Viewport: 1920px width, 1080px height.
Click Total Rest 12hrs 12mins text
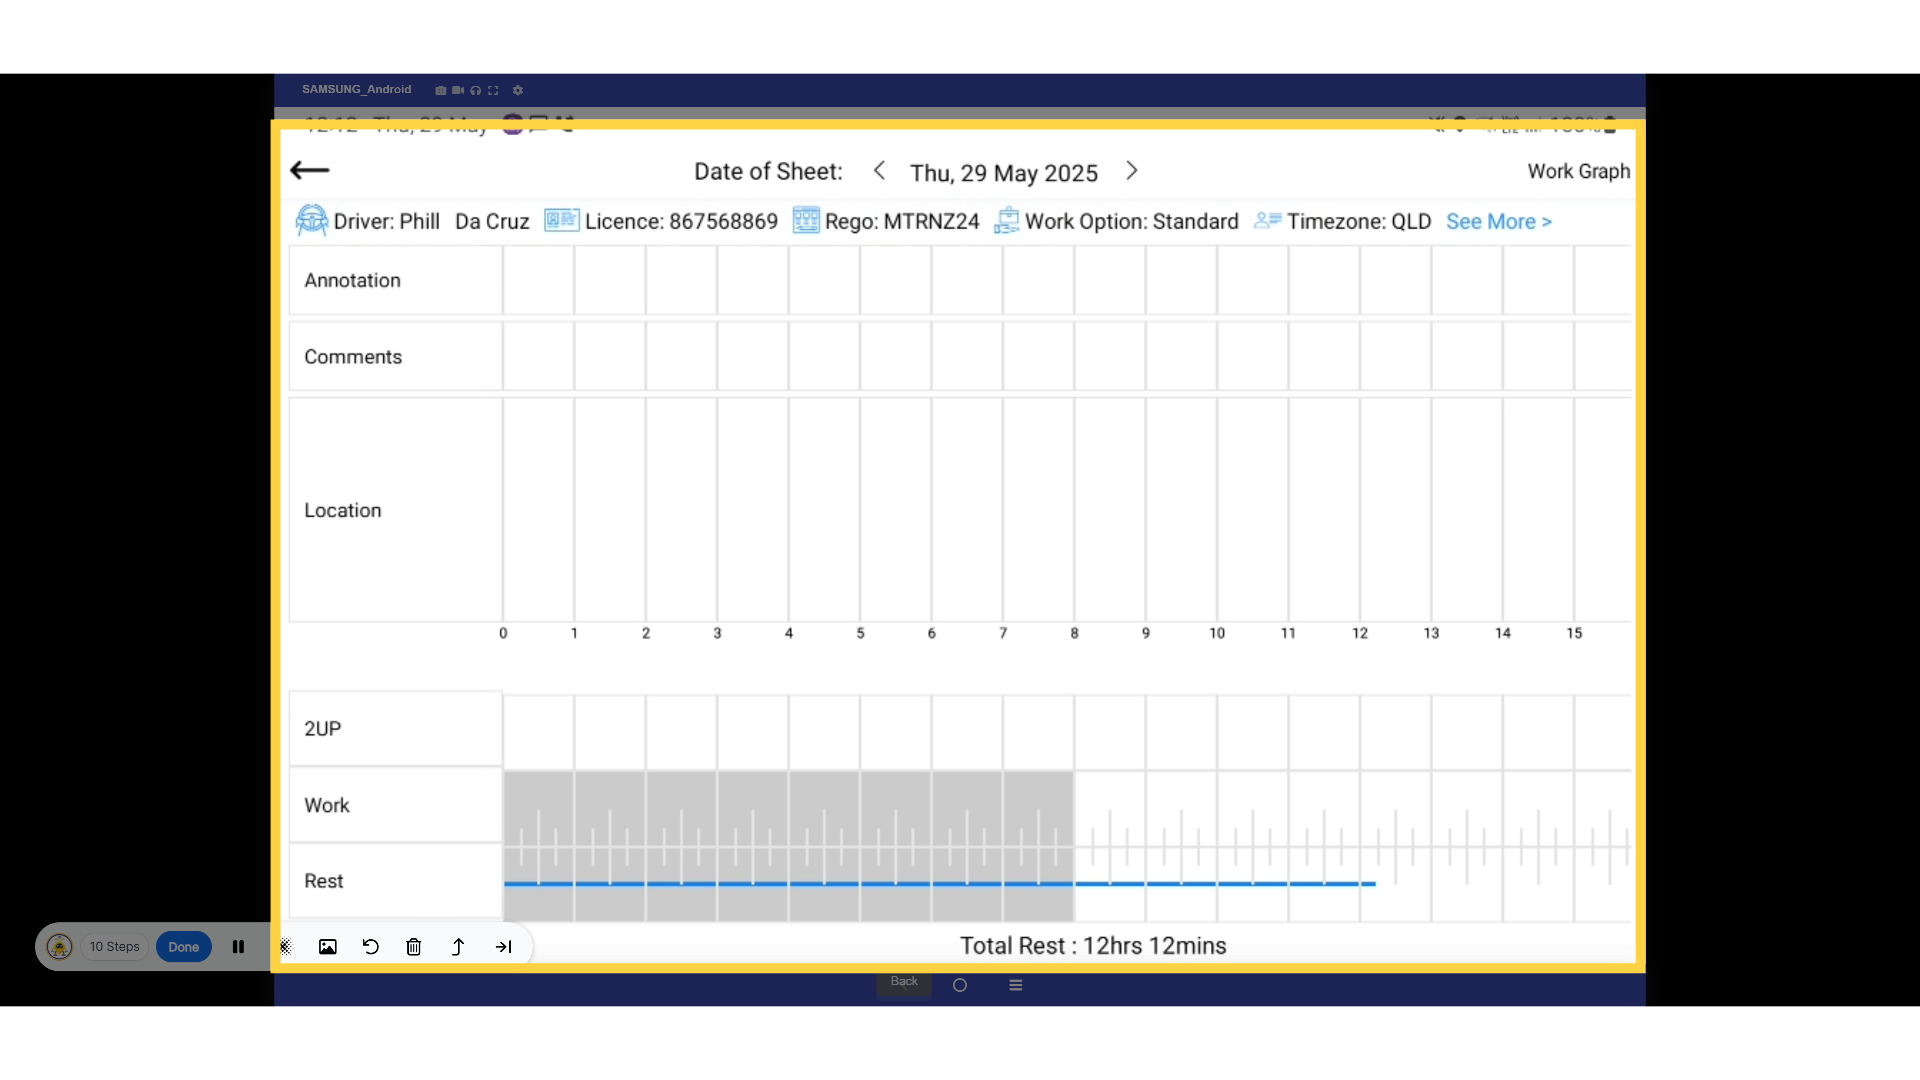tap(1093, 946)
